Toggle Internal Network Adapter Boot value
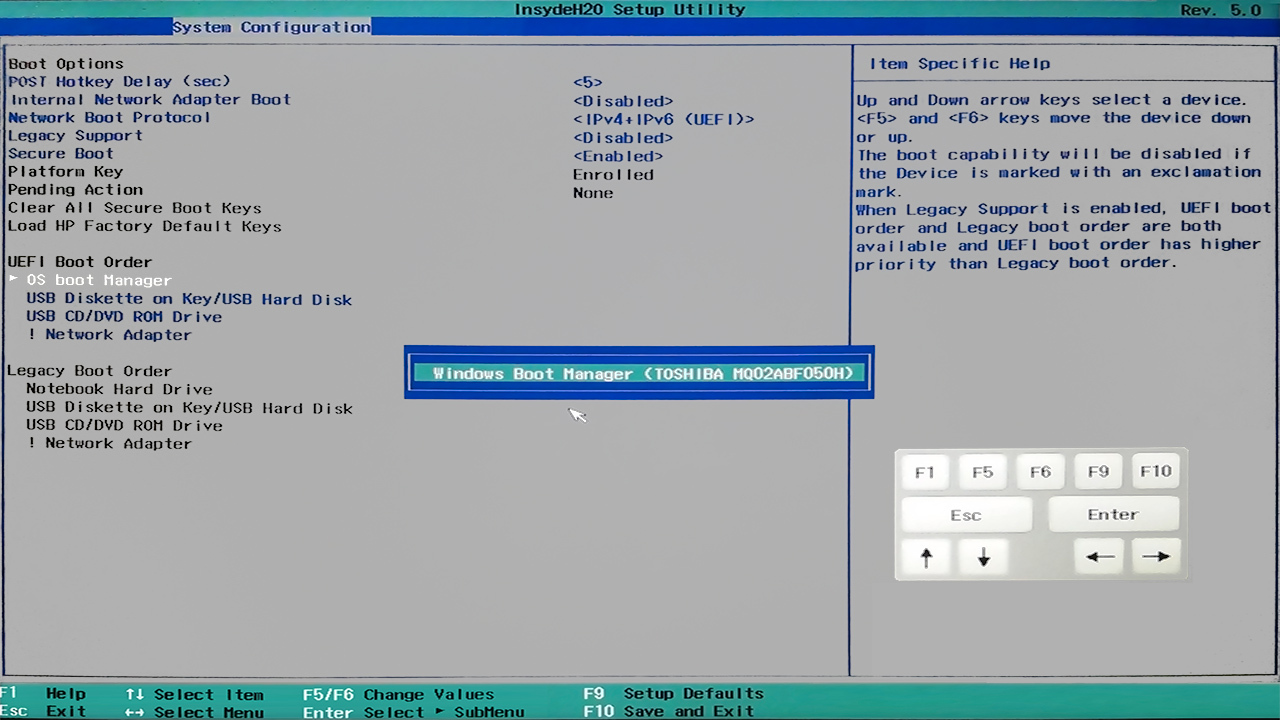The width and height of the screenshot is (1280, 720). pyautogui.click(x=622, y=101)
